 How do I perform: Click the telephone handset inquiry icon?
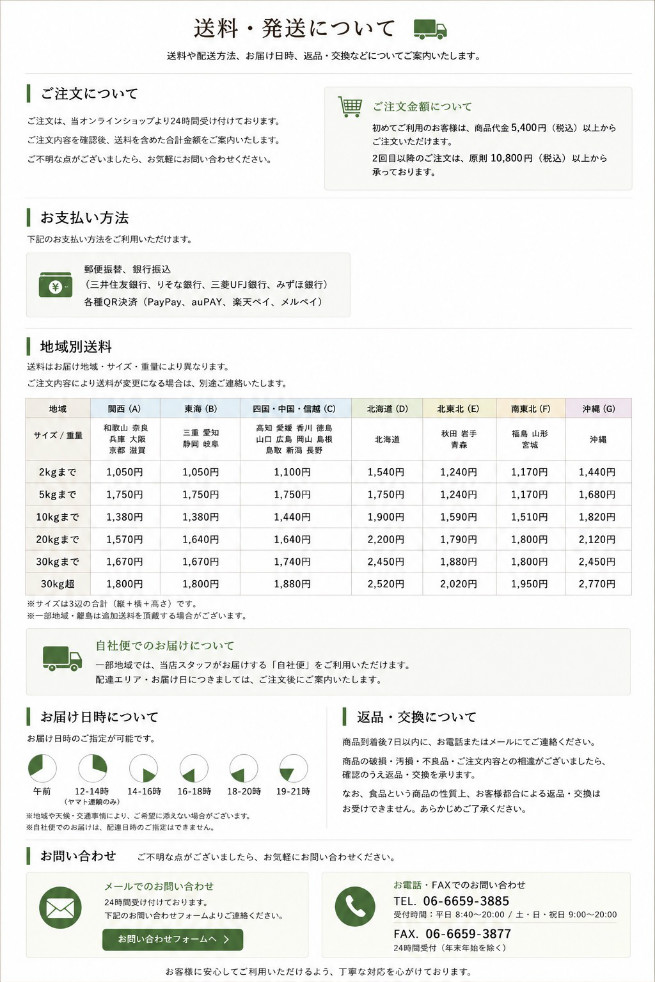(x=355, y=906)
